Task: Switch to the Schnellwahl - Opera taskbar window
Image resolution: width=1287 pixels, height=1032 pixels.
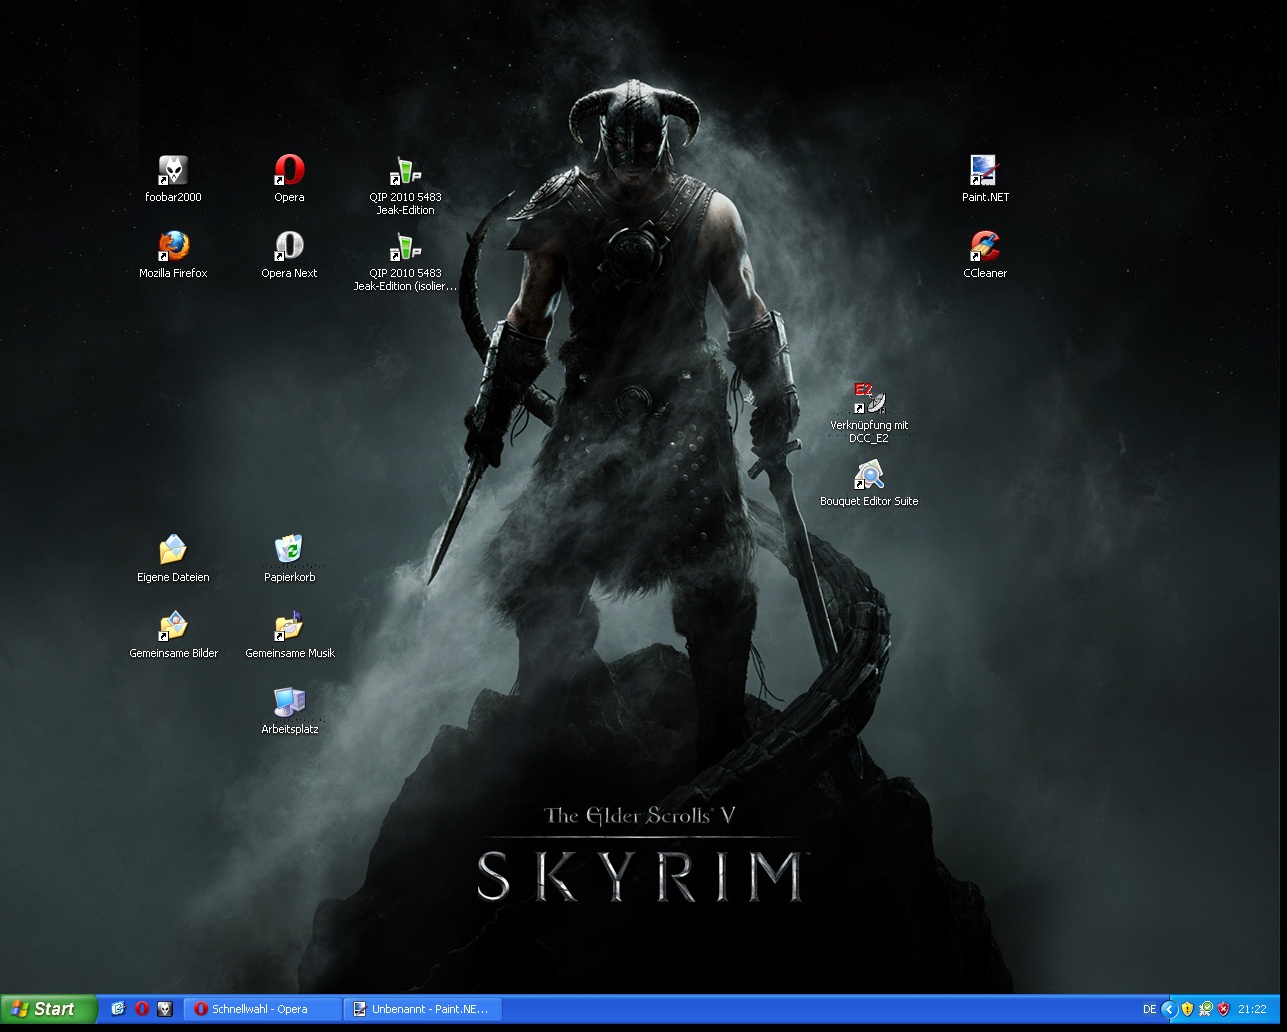Action: click(264, 1009)
